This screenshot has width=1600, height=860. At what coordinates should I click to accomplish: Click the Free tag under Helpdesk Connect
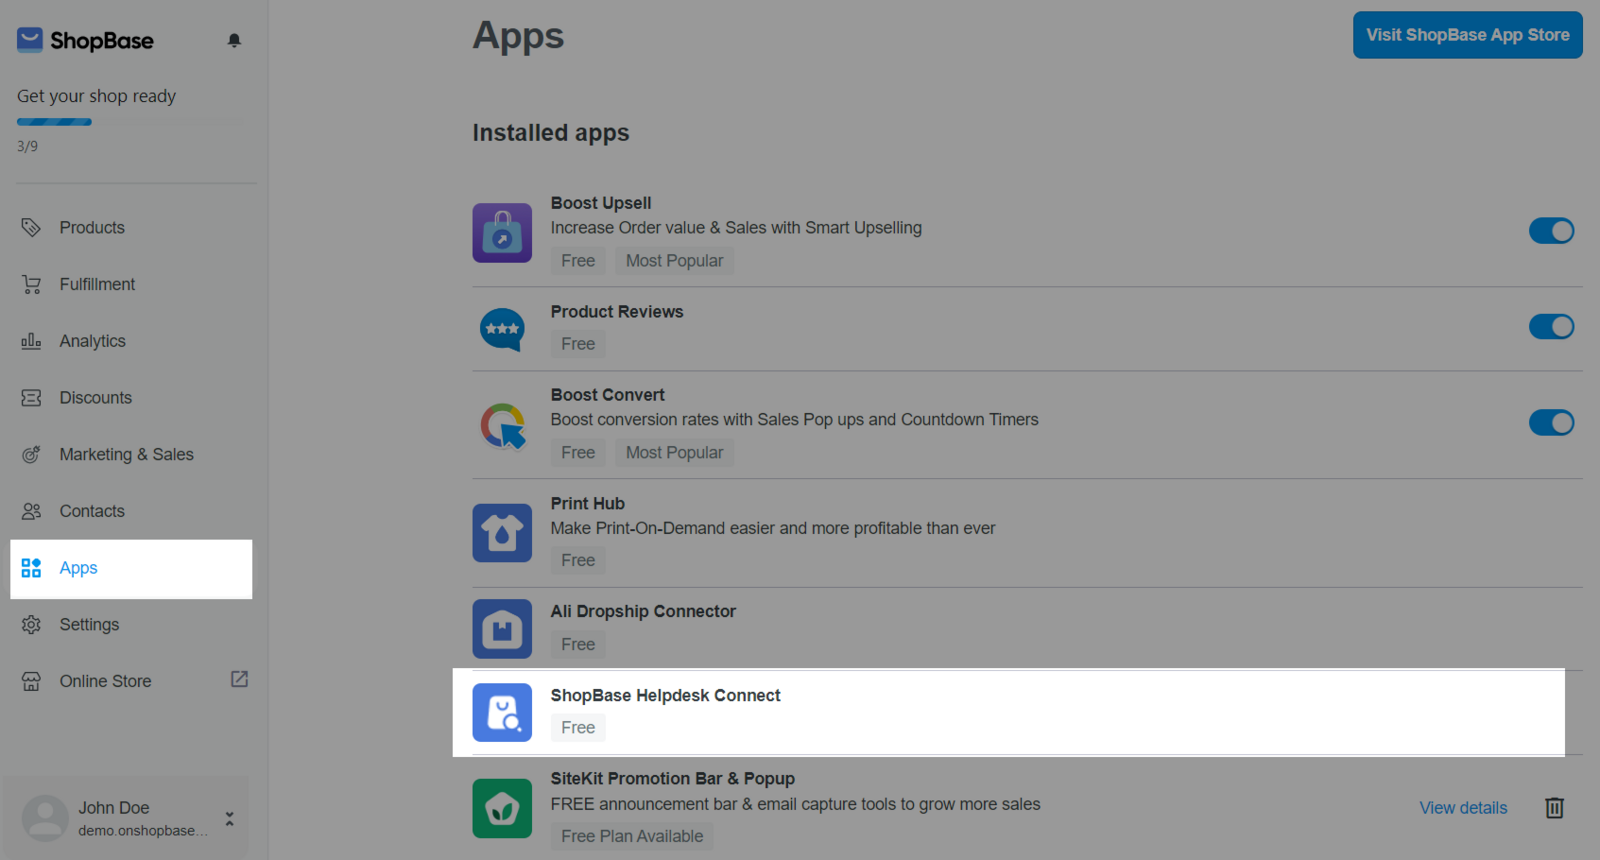578,728
